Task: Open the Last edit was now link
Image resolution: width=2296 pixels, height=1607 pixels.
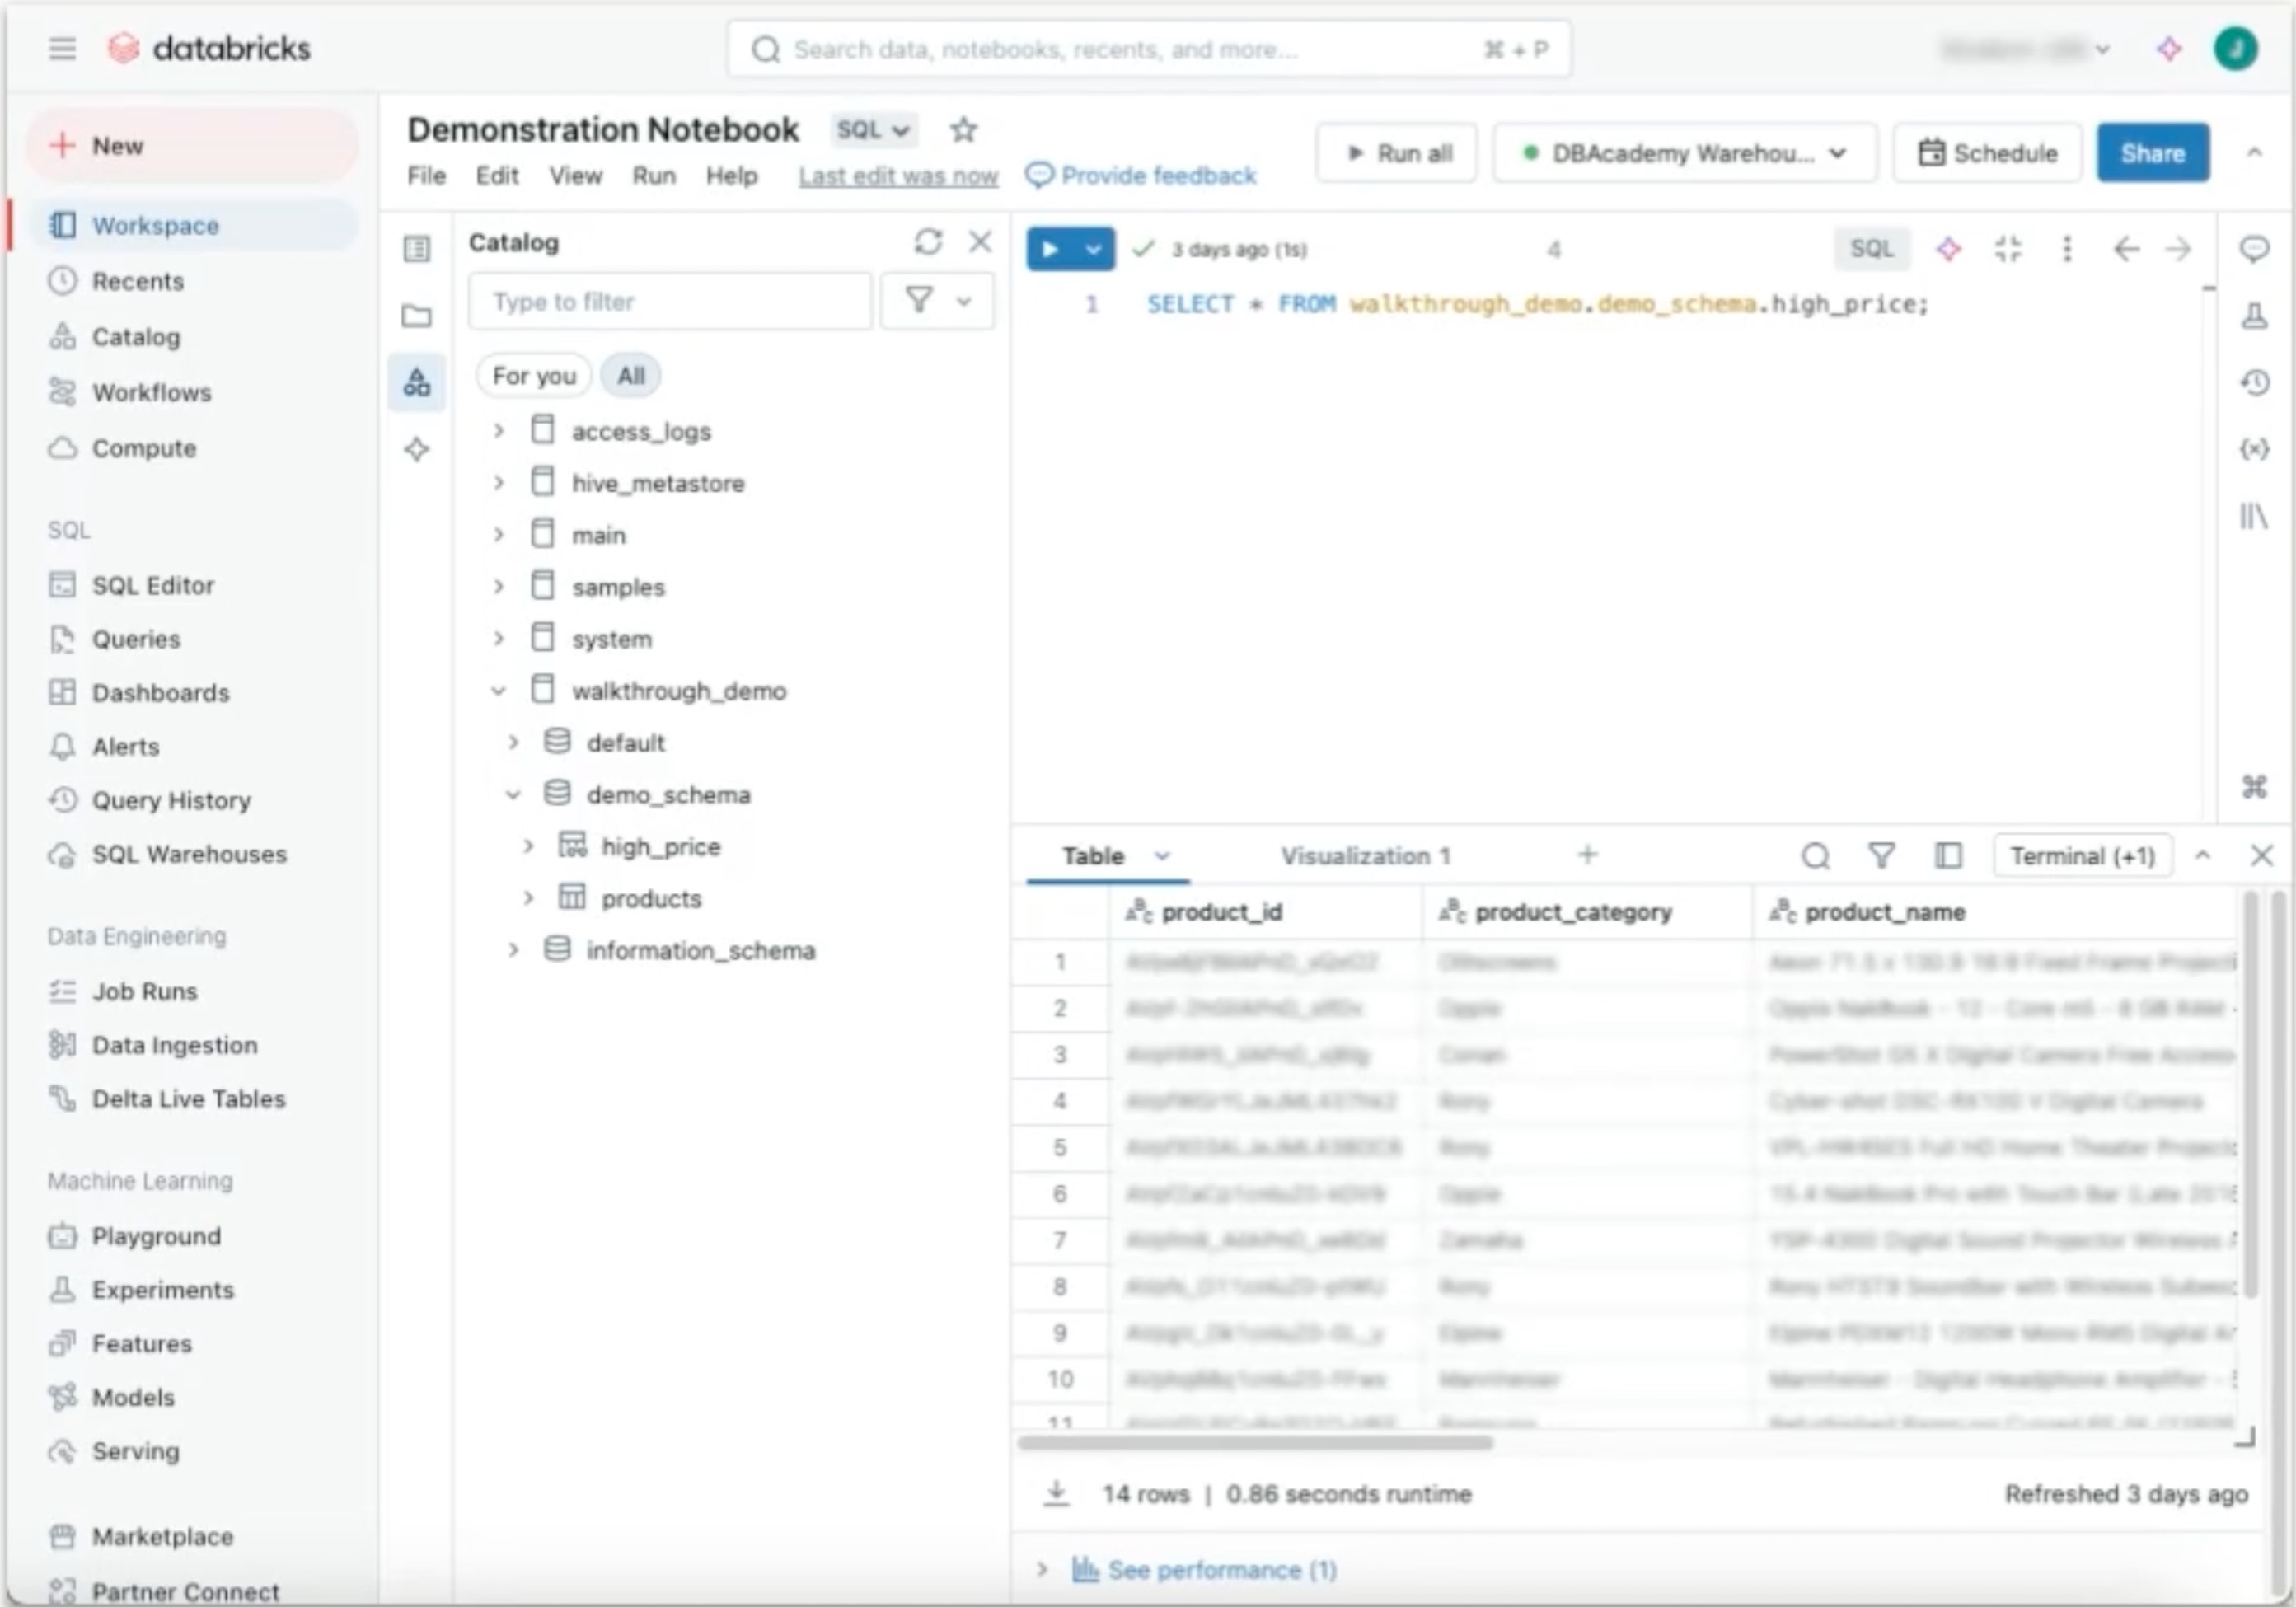Action: (898, 176)
